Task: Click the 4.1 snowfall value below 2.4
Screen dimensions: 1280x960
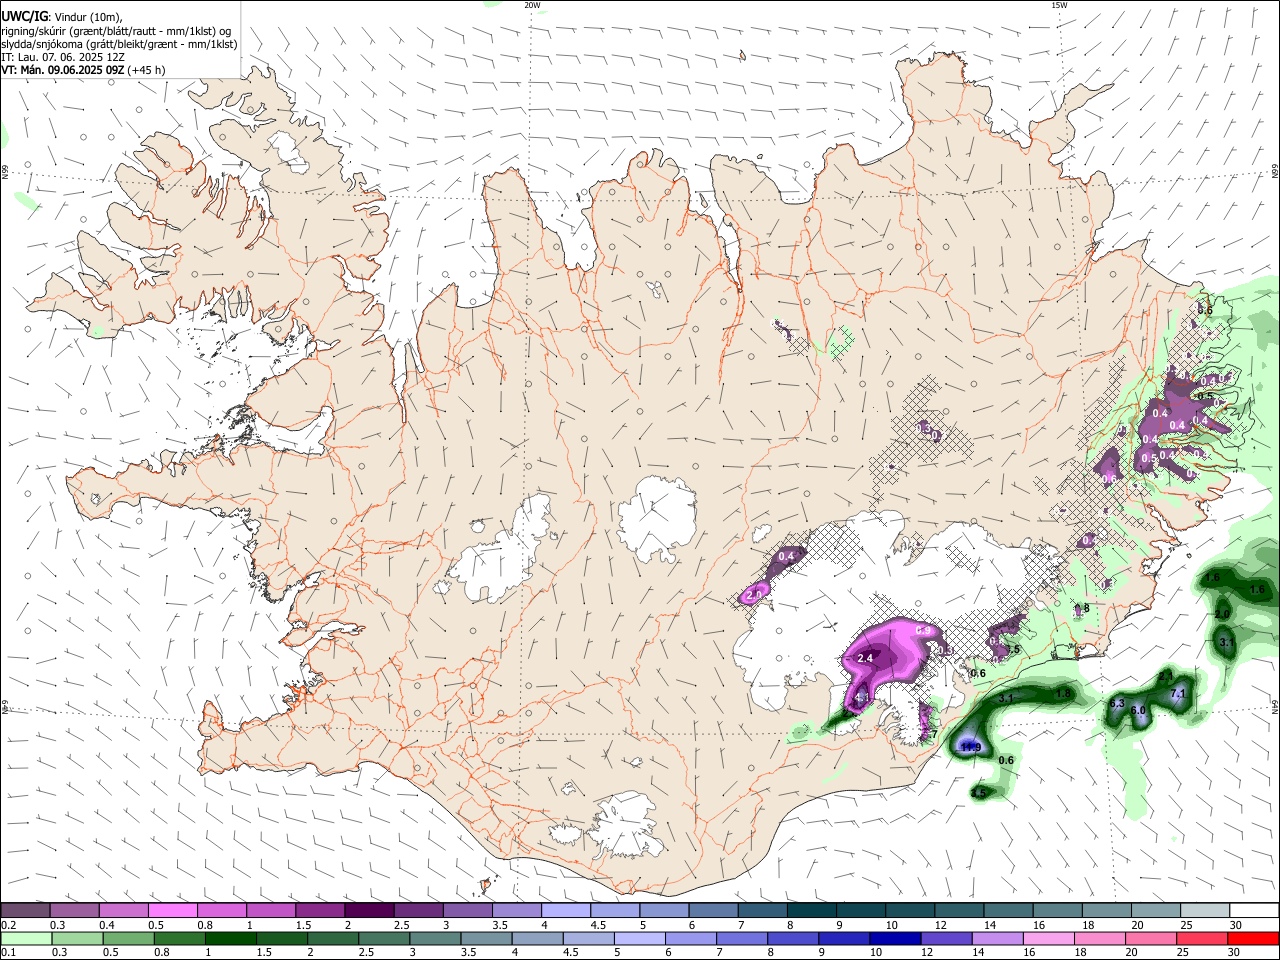Action: click(x=862, y=697)
